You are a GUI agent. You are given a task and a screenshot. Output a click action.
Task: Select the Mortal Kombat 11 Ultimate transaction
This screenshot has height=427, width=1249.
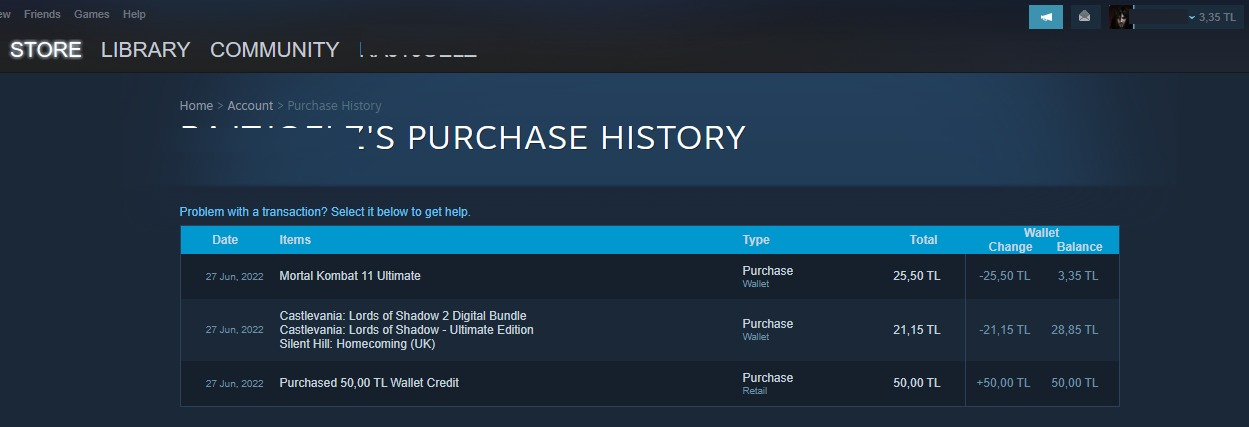(x=350, y=276)
